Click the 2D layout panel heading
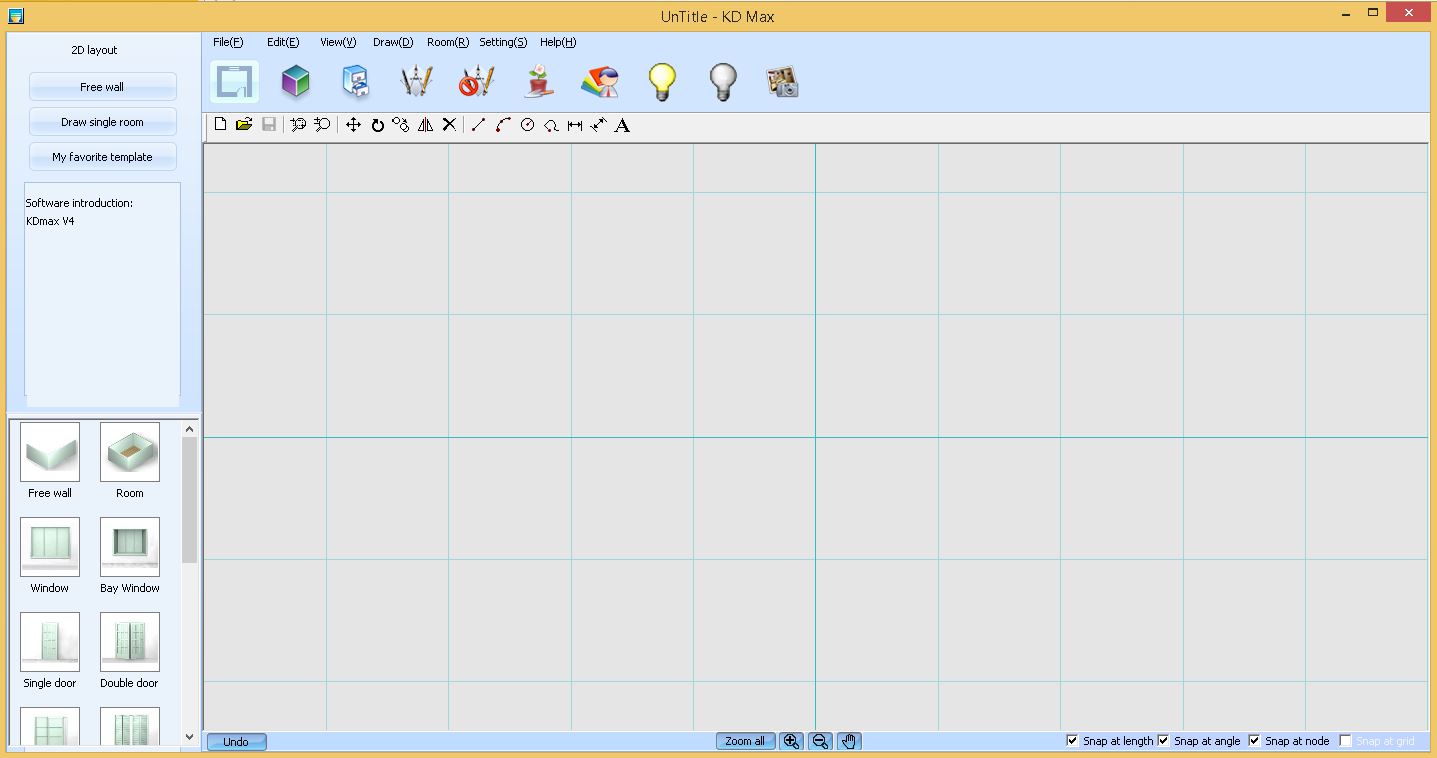The image size is (1437, 758). tap(94, 50)
